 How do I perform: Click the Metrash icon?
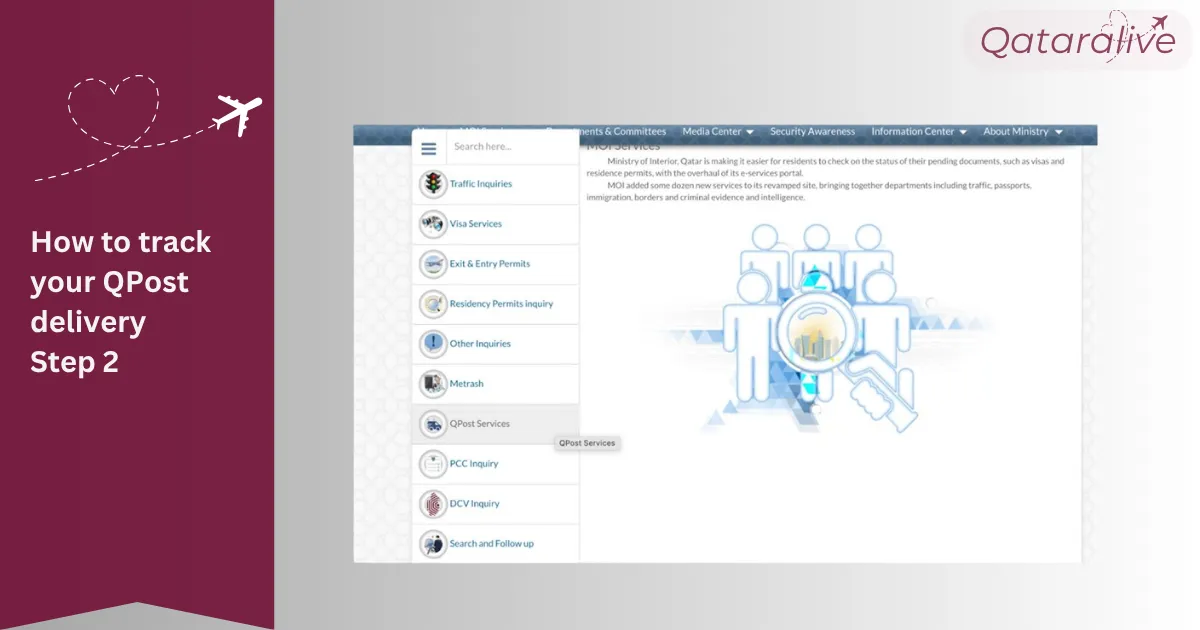pos(433,384)
